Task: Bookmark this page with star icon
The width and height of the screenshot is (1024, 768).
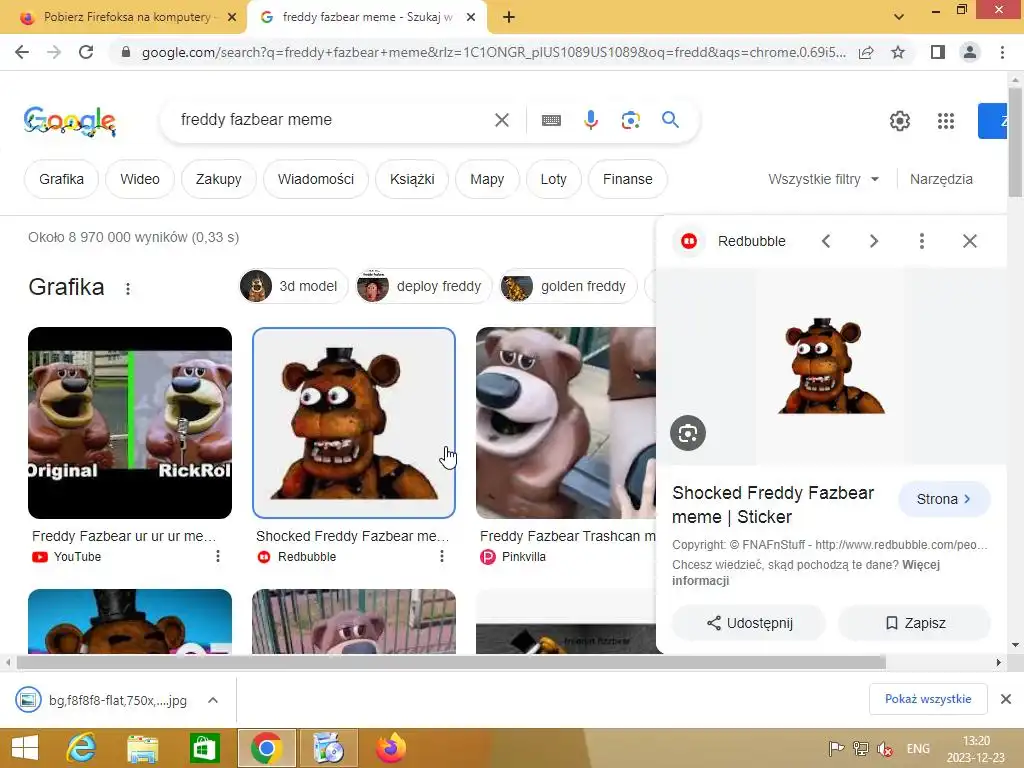Action: click(x=898, y=52)
